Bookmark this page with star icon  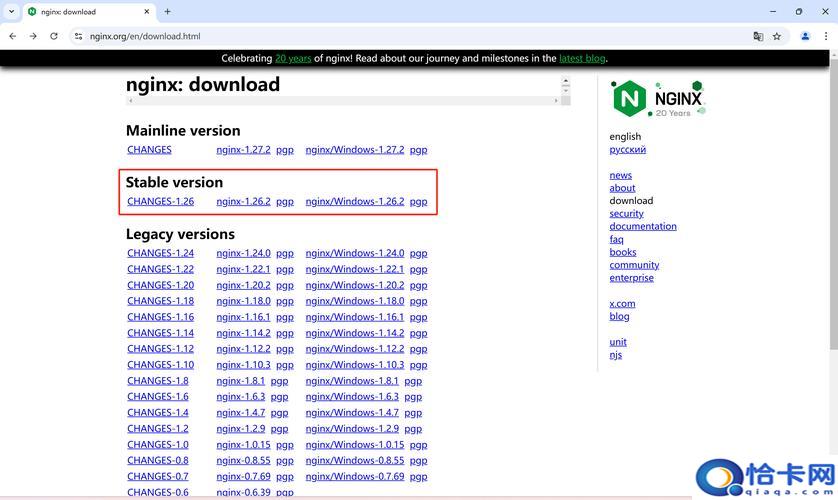coord(777,36)
